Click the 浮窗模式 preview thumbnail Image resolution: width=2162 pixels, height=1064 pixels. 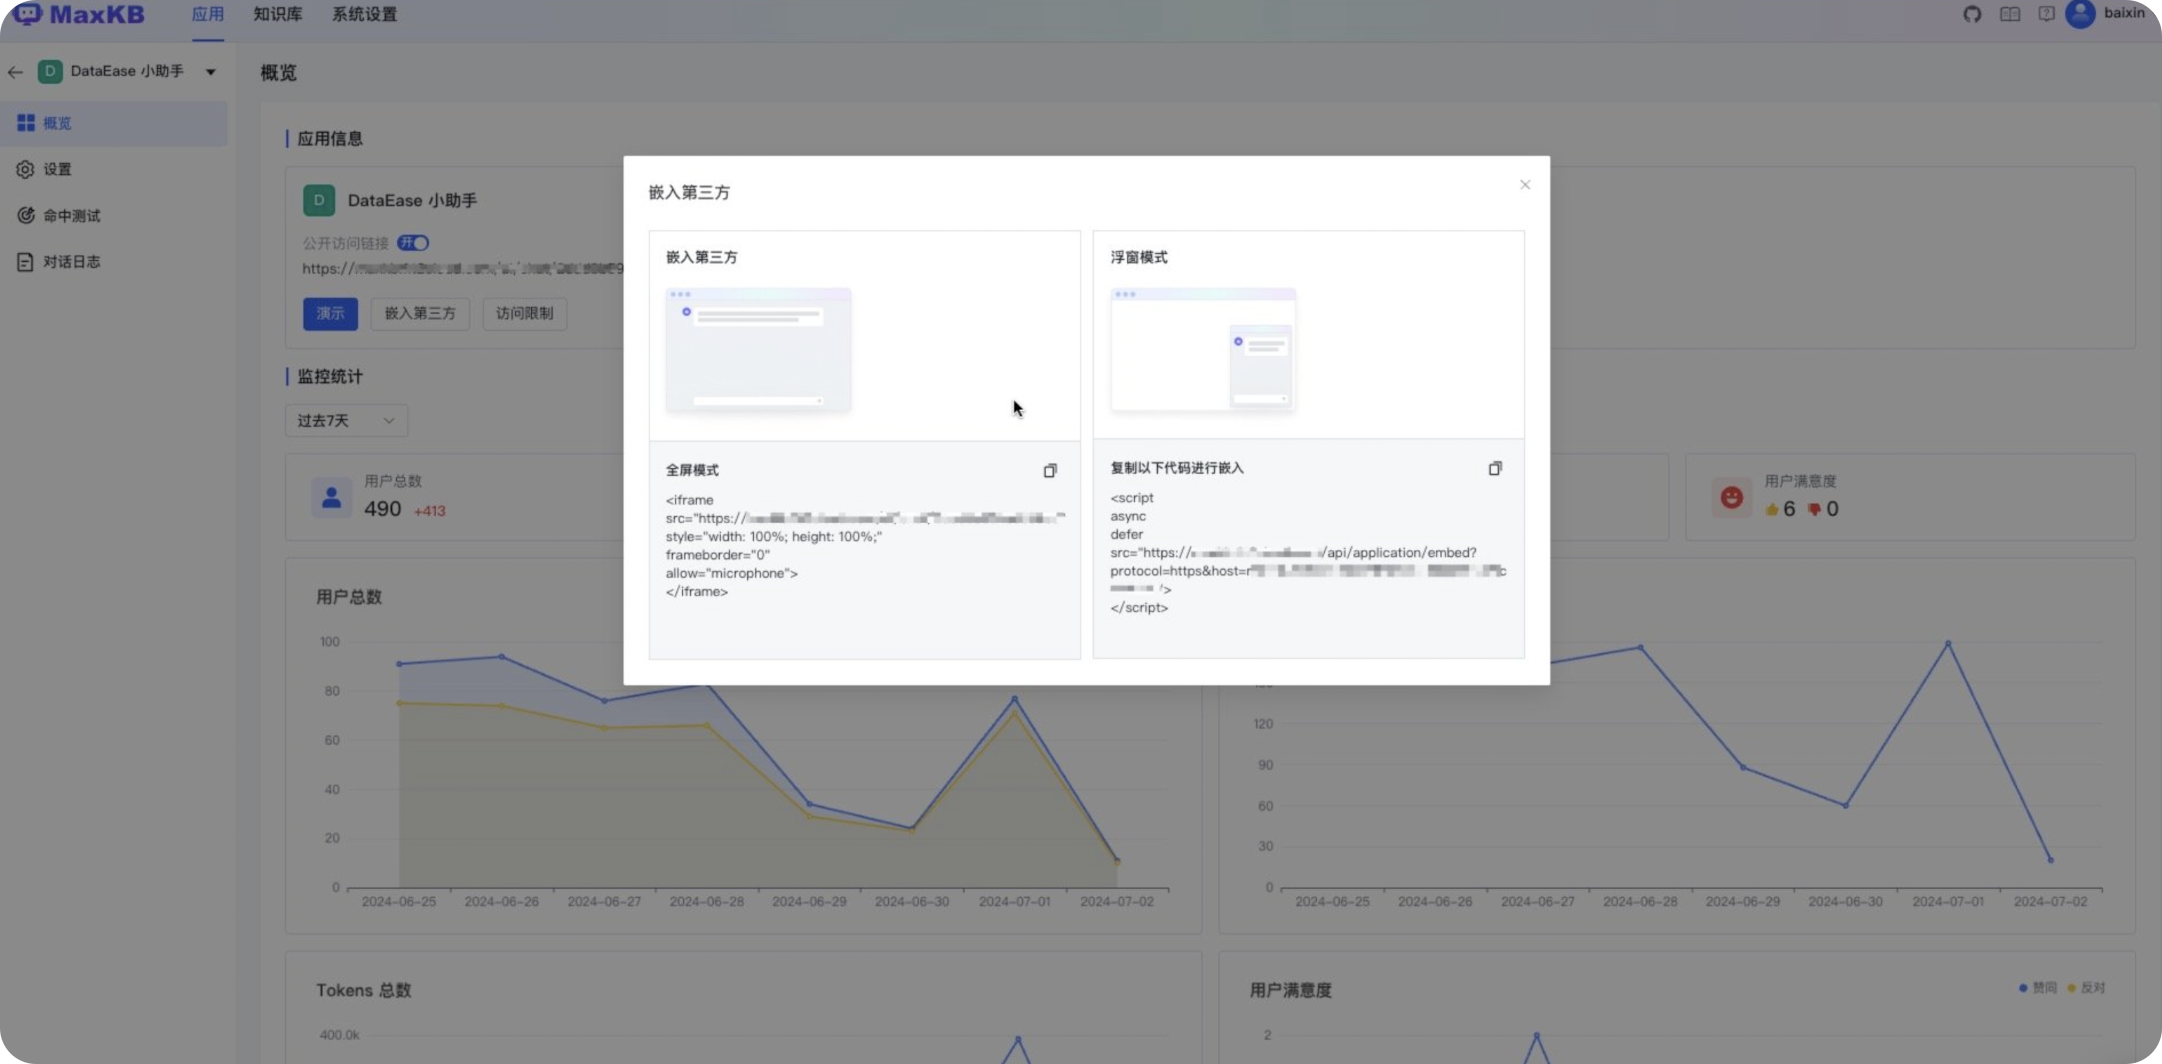[1203, 350]
